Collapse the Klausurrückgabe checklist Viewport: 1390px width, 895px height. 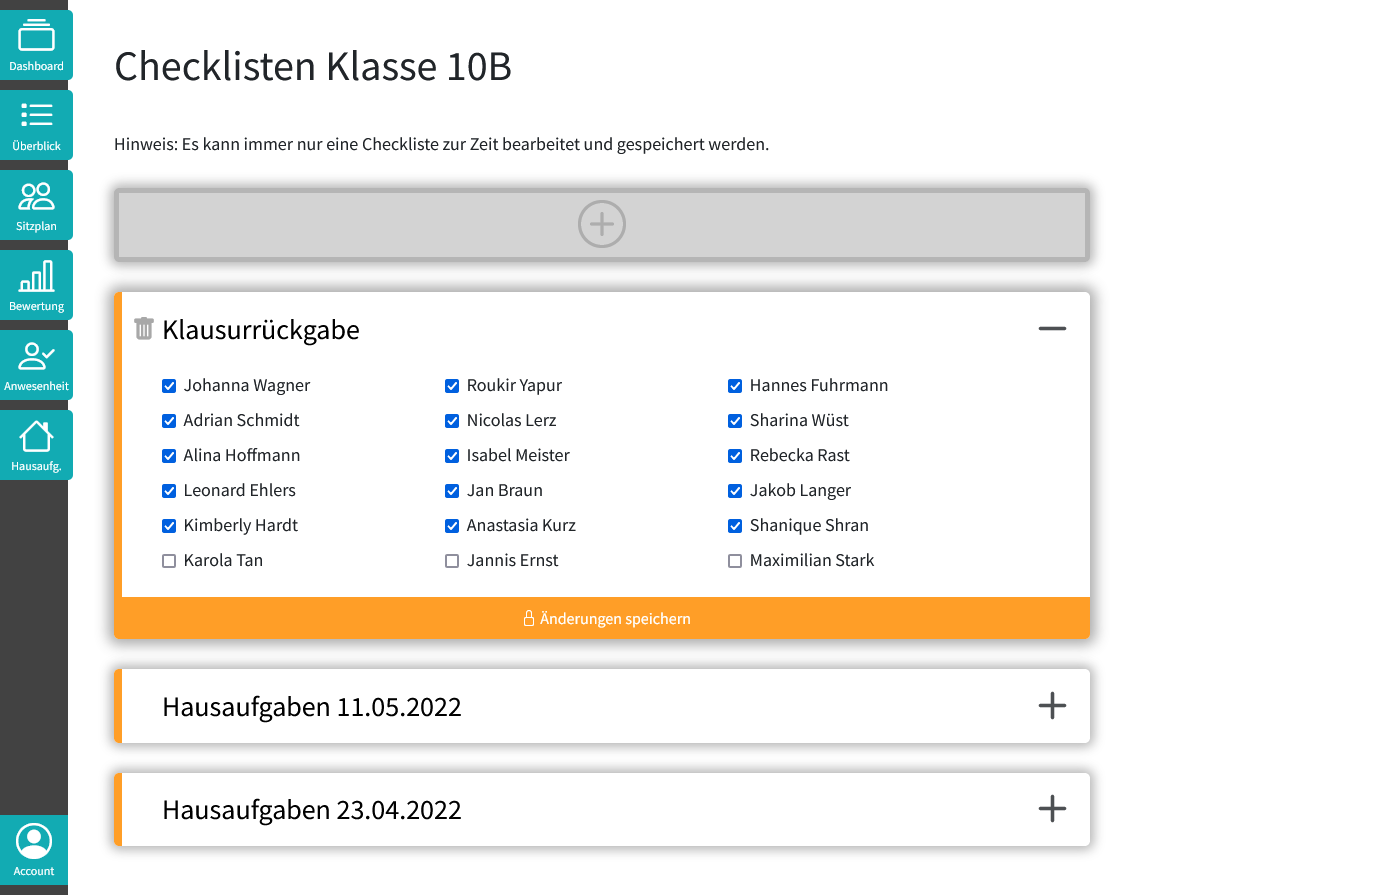1052,329
